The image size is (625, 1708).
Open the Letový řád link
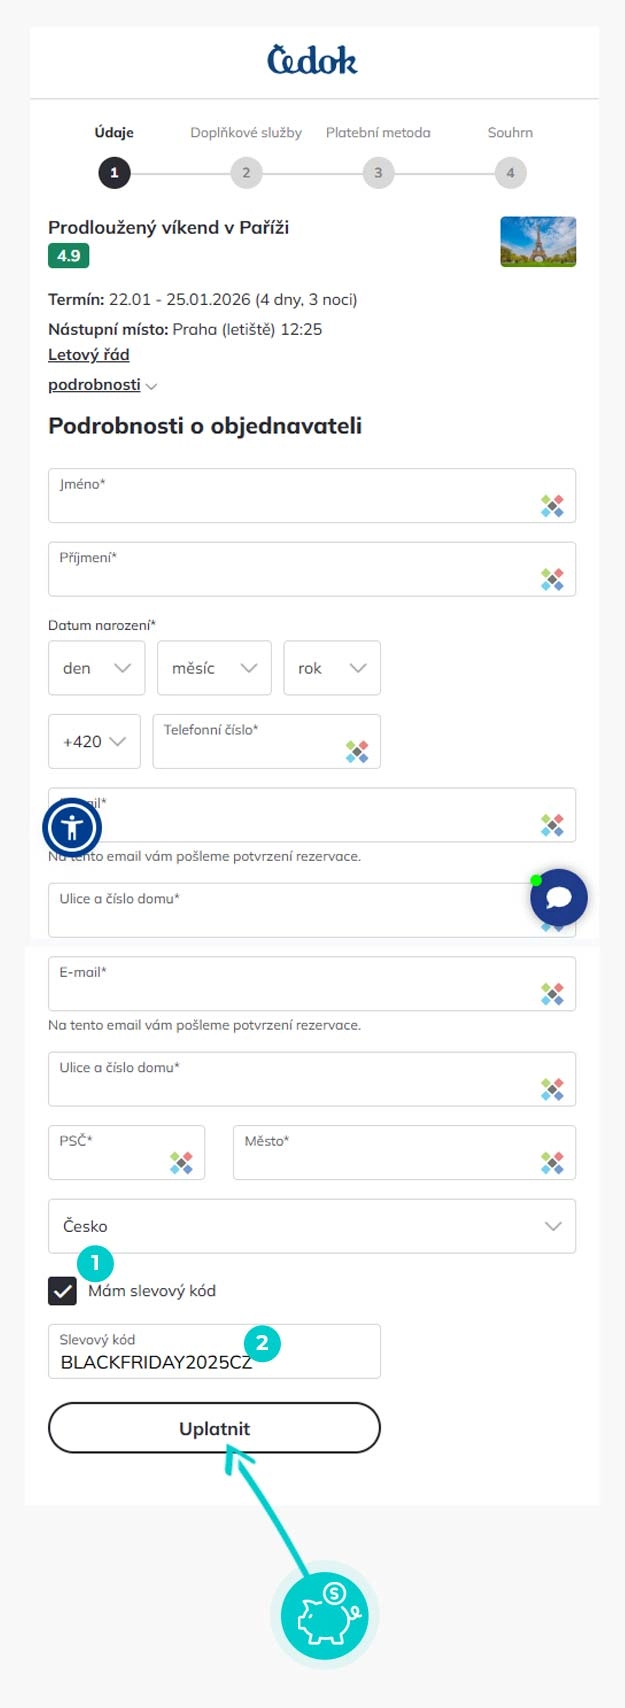tap(89, 355)
